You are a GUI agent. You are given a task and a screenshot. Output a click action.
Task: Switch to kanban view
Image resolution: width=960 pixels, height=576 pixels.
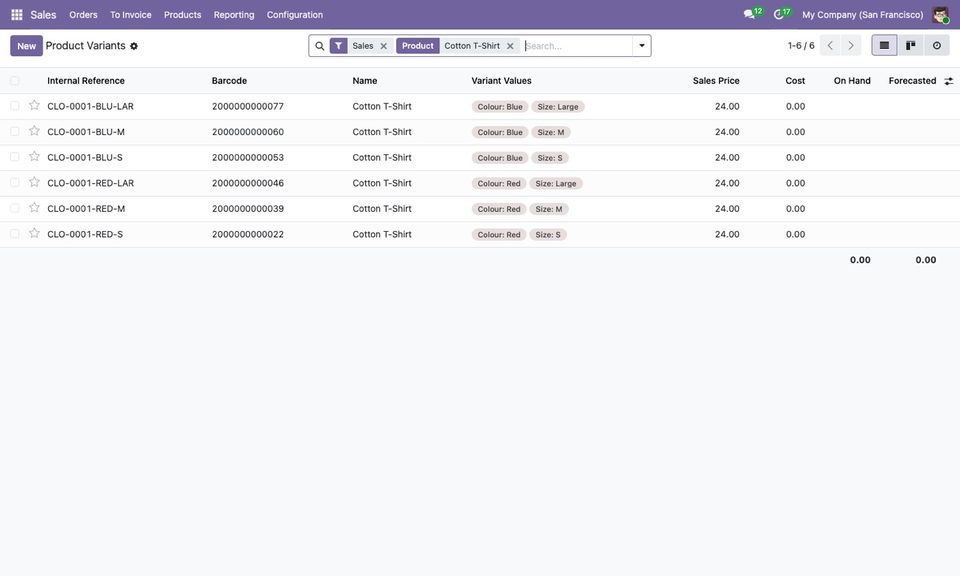pyautogui.click(x=910, y=45)
